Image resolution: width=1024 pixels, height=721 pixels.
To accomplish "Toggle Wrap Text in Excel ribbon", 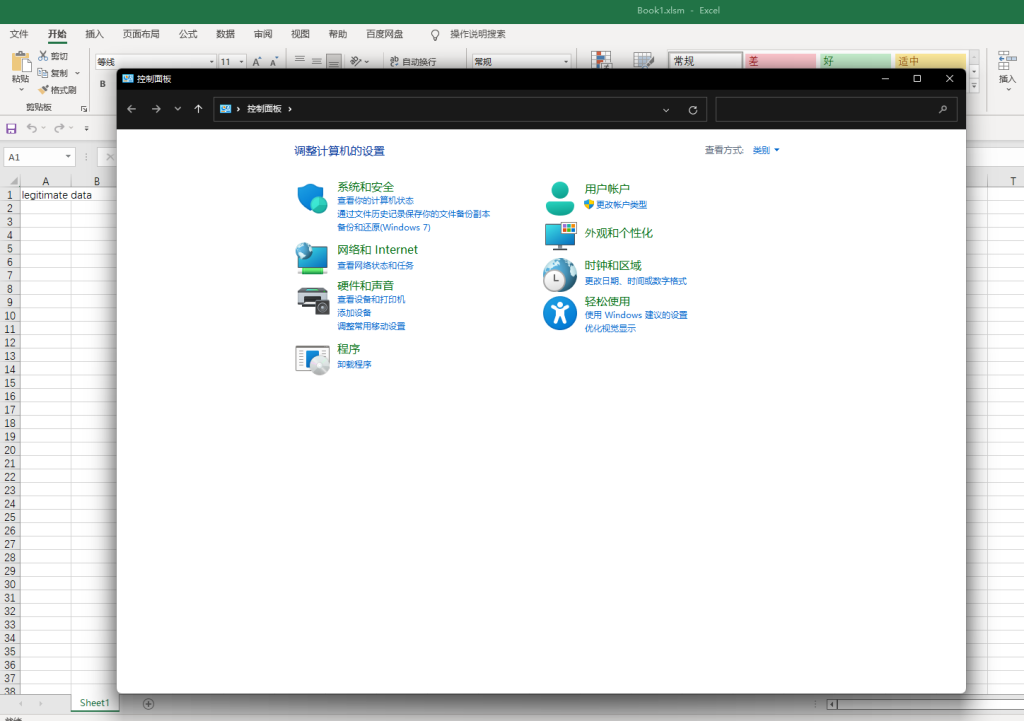I will click(413, 61).
